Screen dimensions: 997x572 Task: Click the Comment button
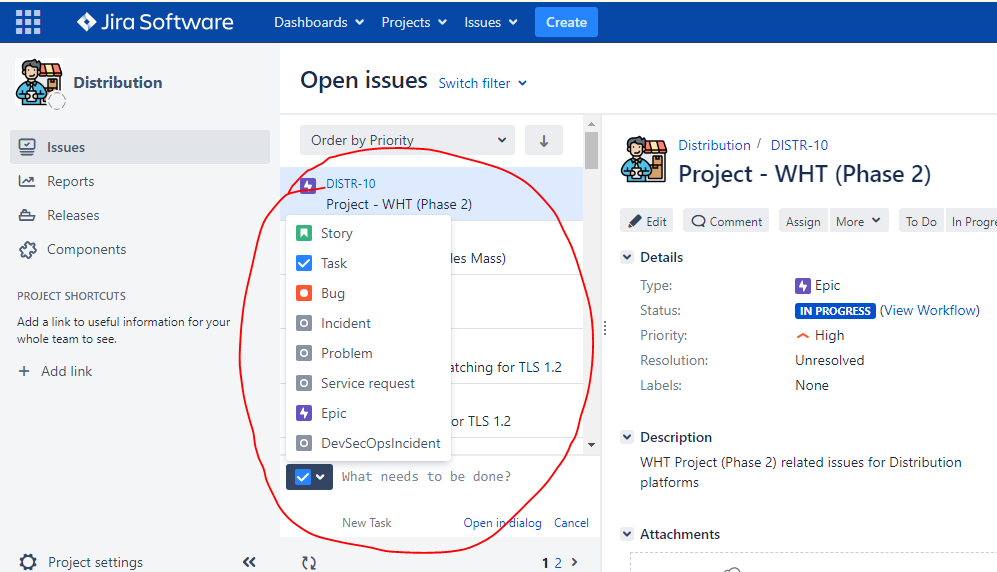pos(726,221)
